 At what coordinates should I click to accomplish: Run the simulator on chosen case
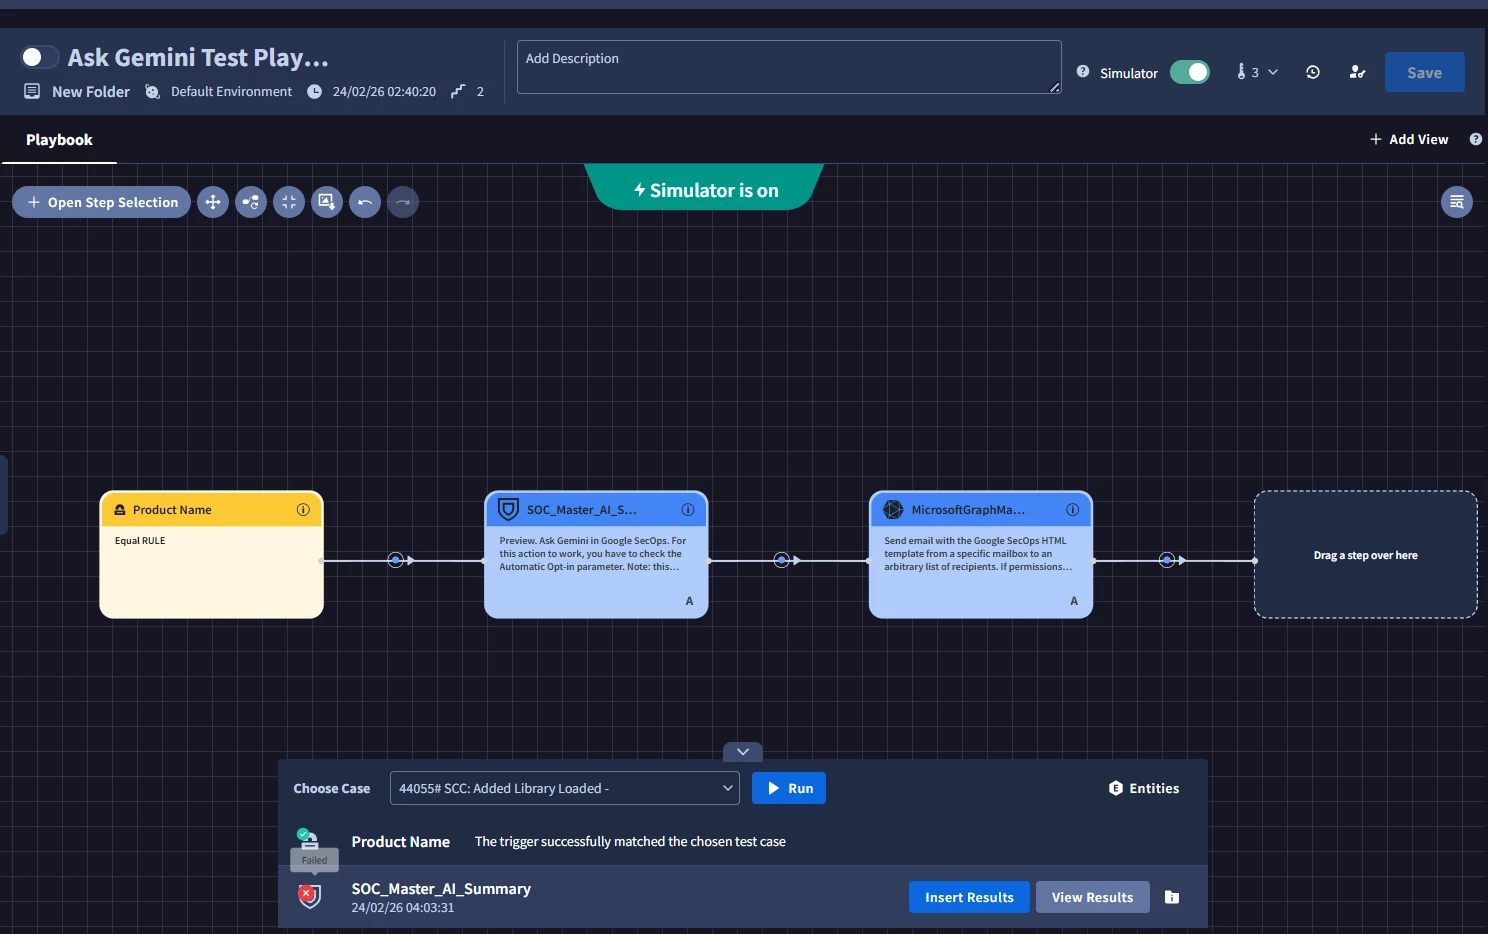(789, 788)
